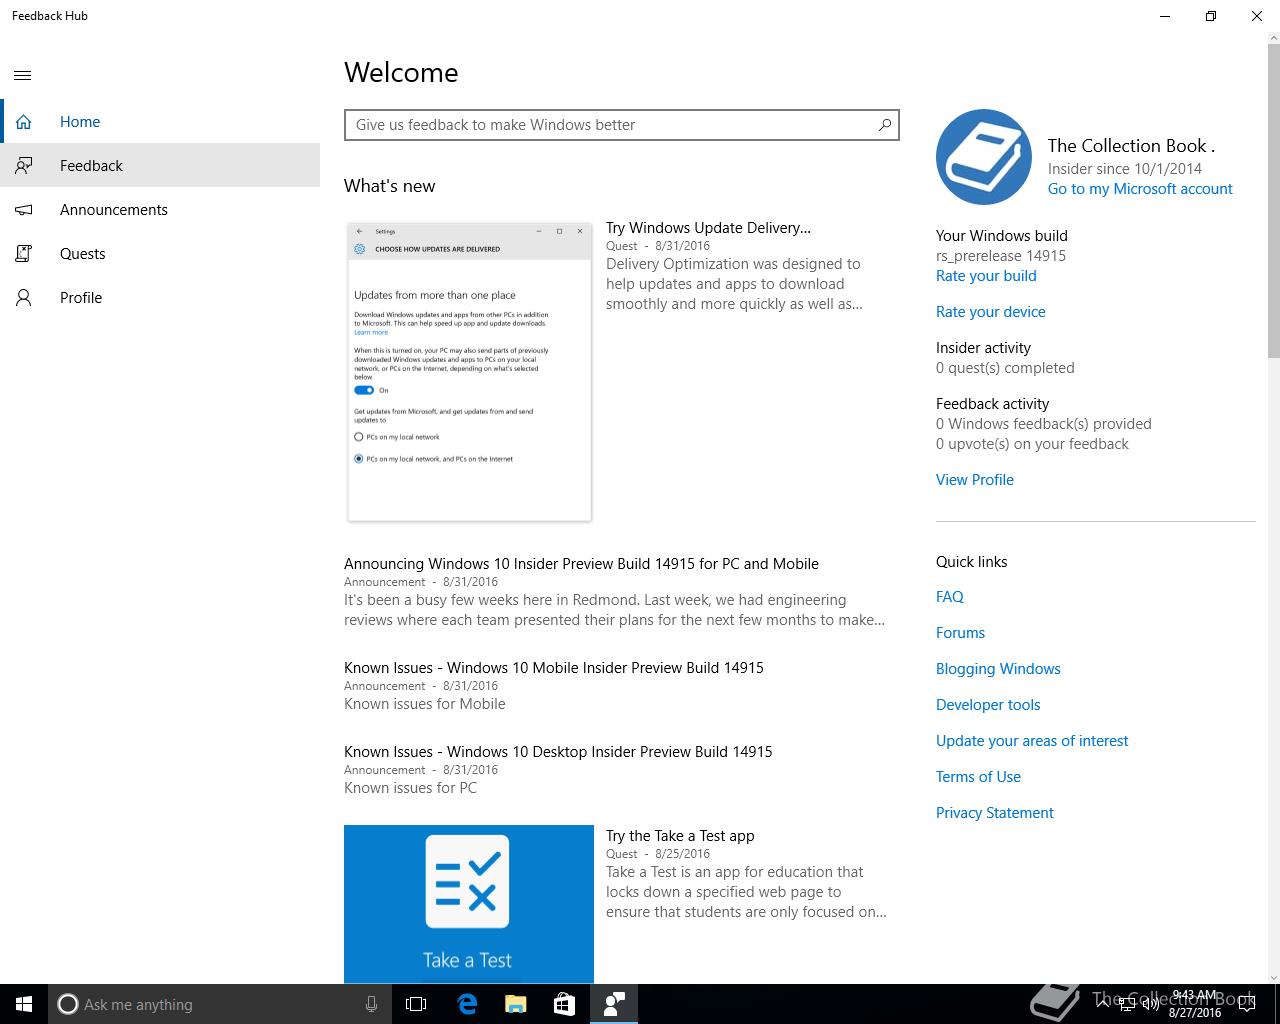This screenshot has width=1280, height=1024.
Task: Click Ask me anything Cortana search box
Action: 218,1004
